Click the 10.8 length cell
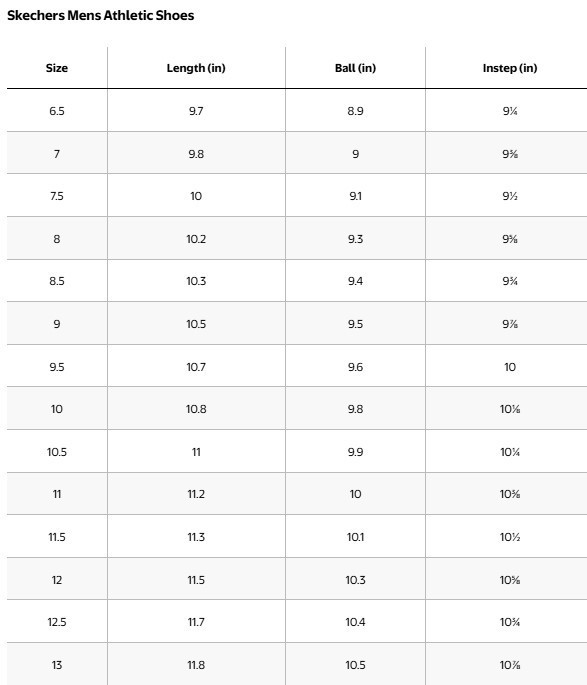The image size is (587, 685). pos(196,409)
